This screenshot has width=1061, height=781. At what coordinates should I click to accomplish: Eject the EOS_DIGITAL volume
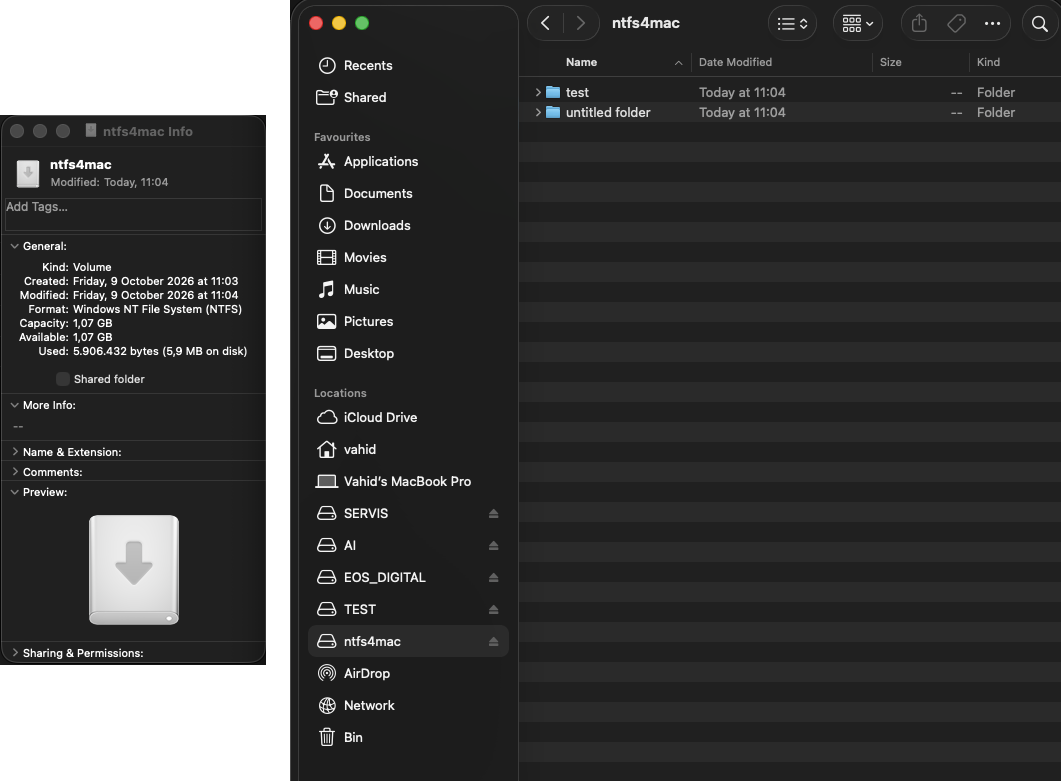(x=494, y=577)
